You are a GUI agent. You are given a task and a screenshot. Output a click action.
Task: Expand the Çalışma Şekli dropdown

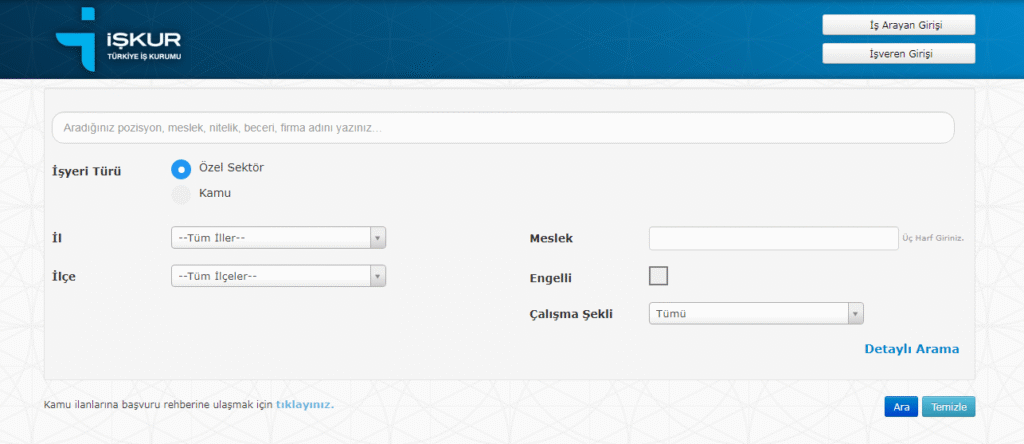coord(748,314)
